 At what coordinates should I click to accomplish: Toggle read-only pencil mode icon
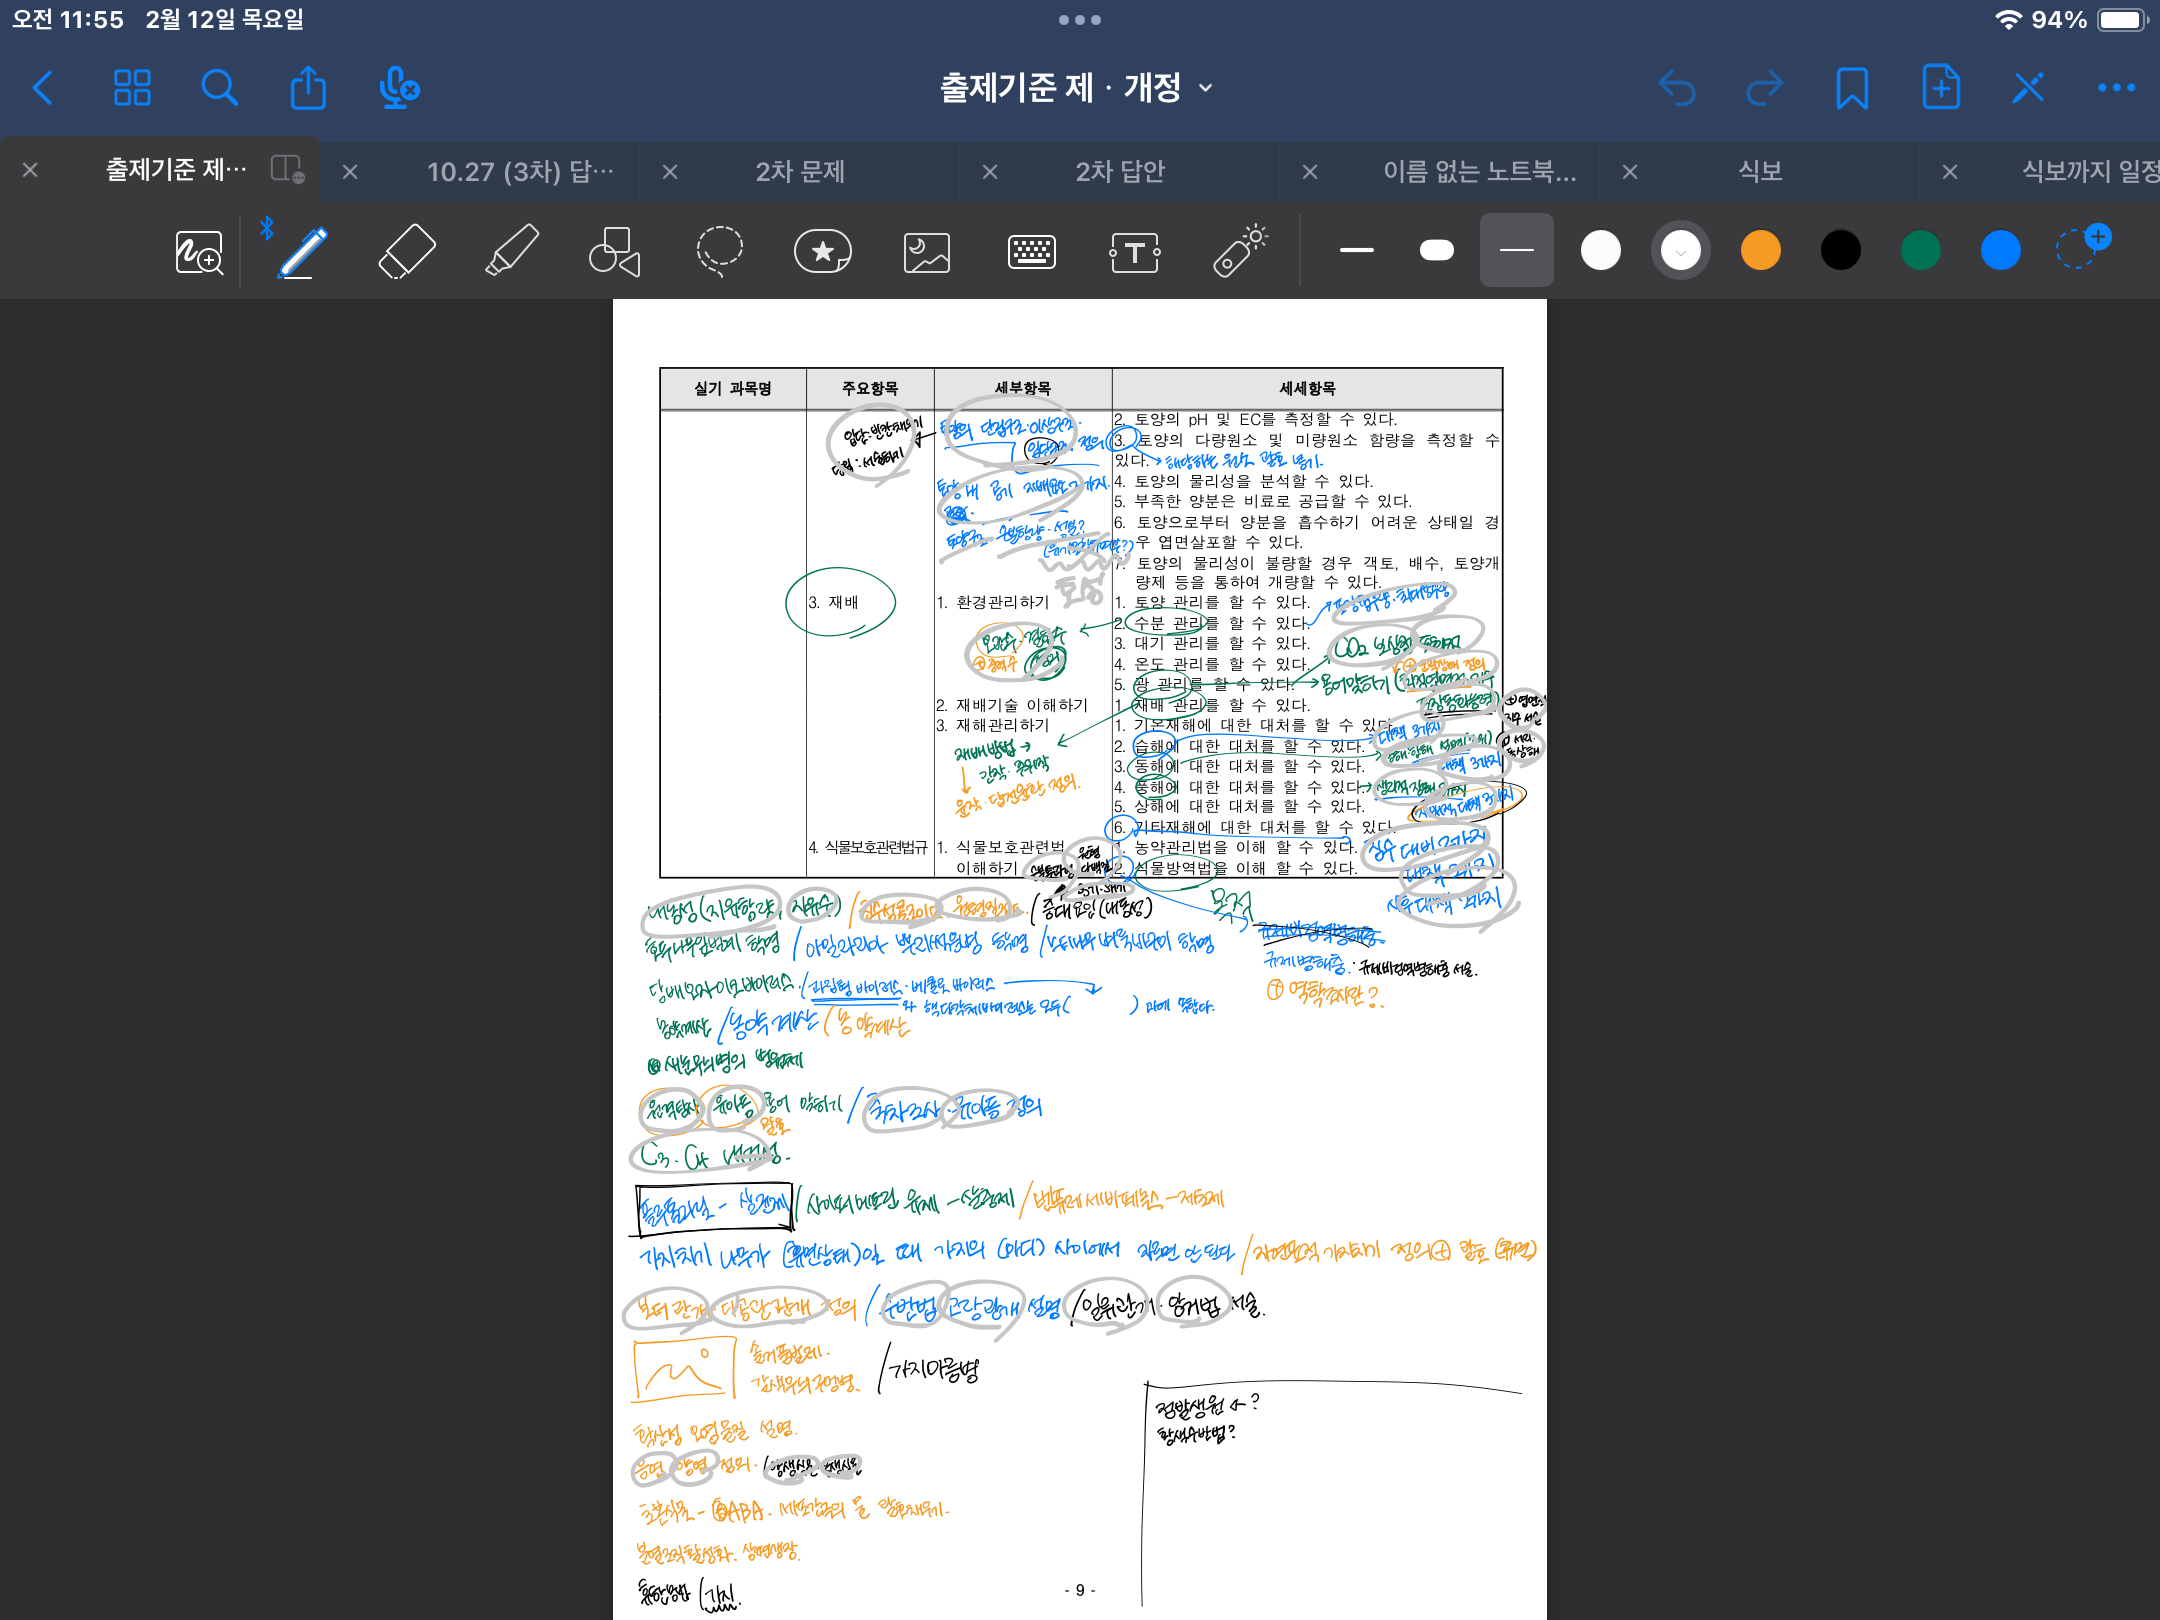point(2028,88)
